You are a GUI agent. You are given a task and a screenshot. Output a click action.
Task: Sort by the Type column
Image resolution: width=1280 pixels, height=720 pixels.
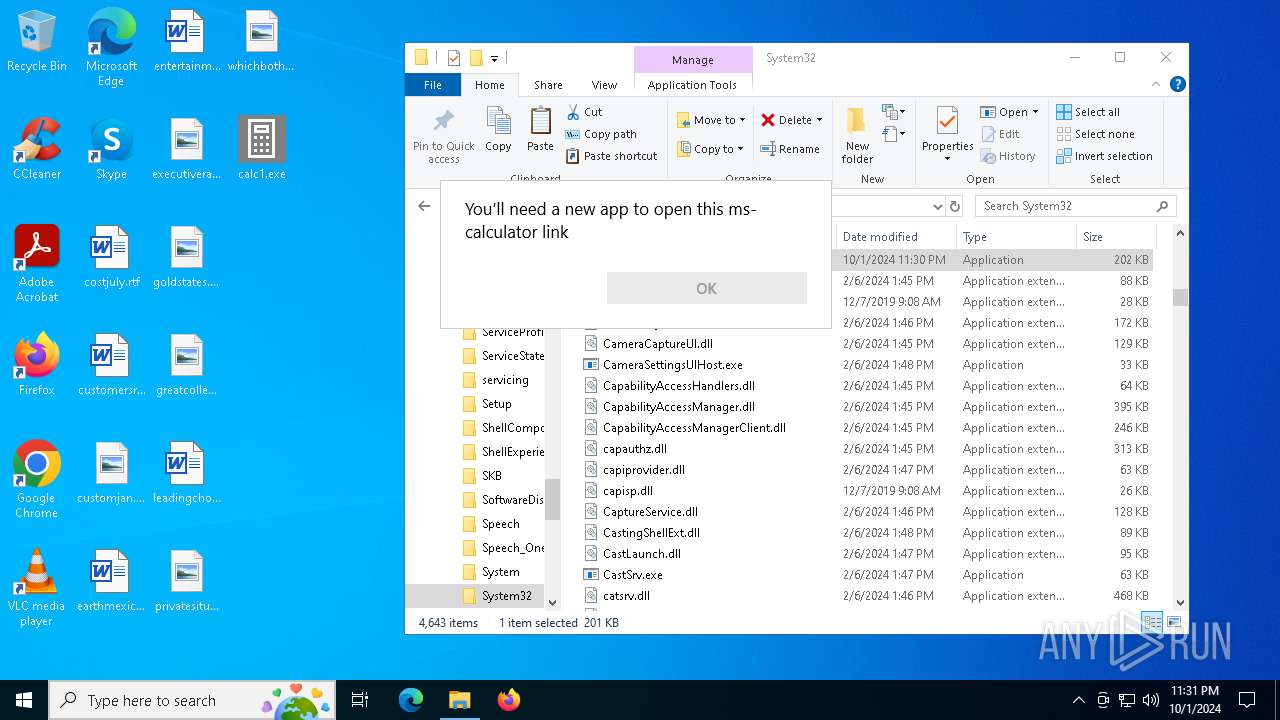click(x=1016, y=237)
